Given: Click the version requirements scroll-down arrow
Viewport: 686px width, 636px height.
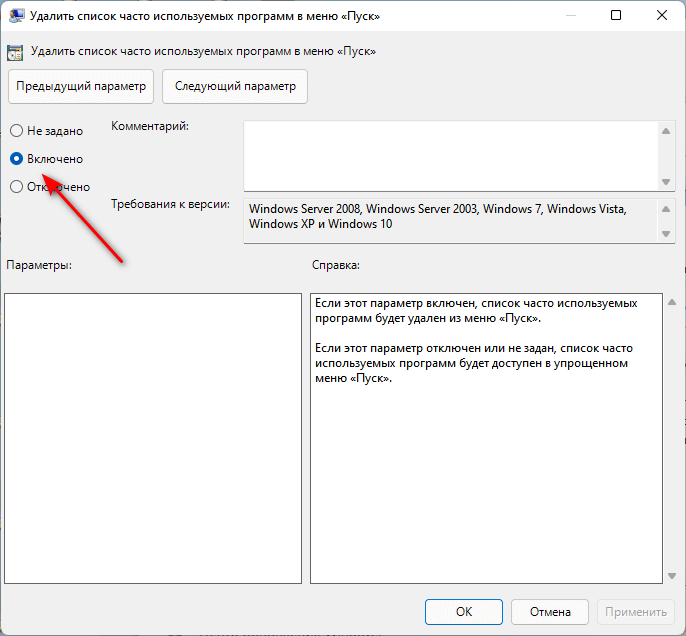Looking at the screenshot, I should (x=666, y=234).
